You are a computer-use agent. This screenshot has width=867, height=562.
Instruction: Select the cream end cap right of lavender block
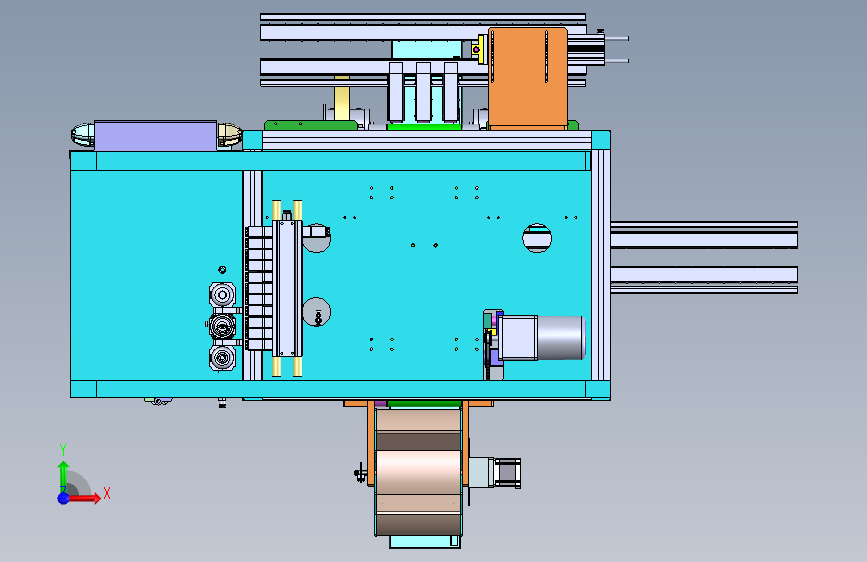click(229, 134)
